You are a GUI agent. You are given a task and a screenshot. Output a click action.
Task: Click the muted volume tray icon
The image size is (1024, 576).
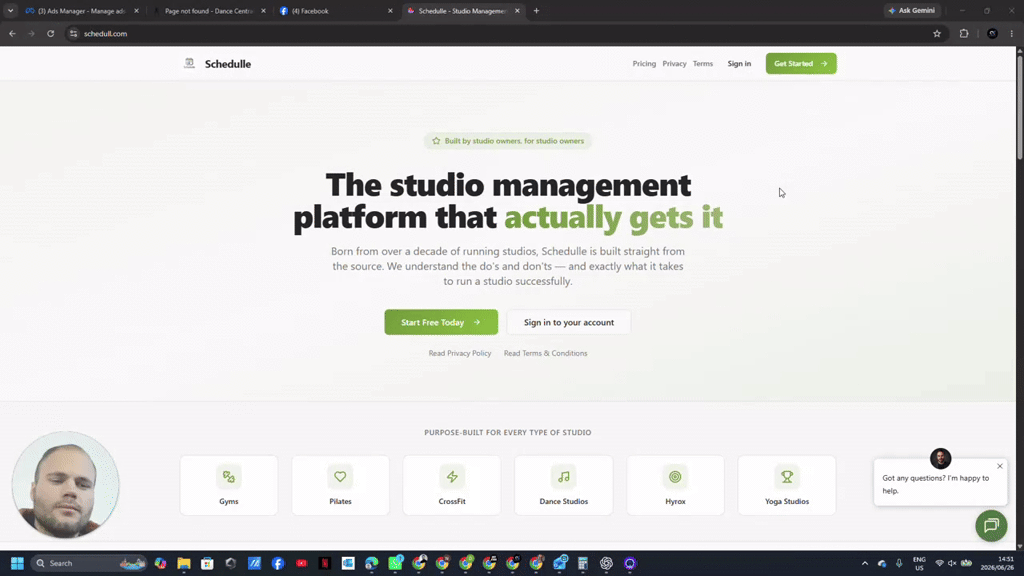[952, 563]
